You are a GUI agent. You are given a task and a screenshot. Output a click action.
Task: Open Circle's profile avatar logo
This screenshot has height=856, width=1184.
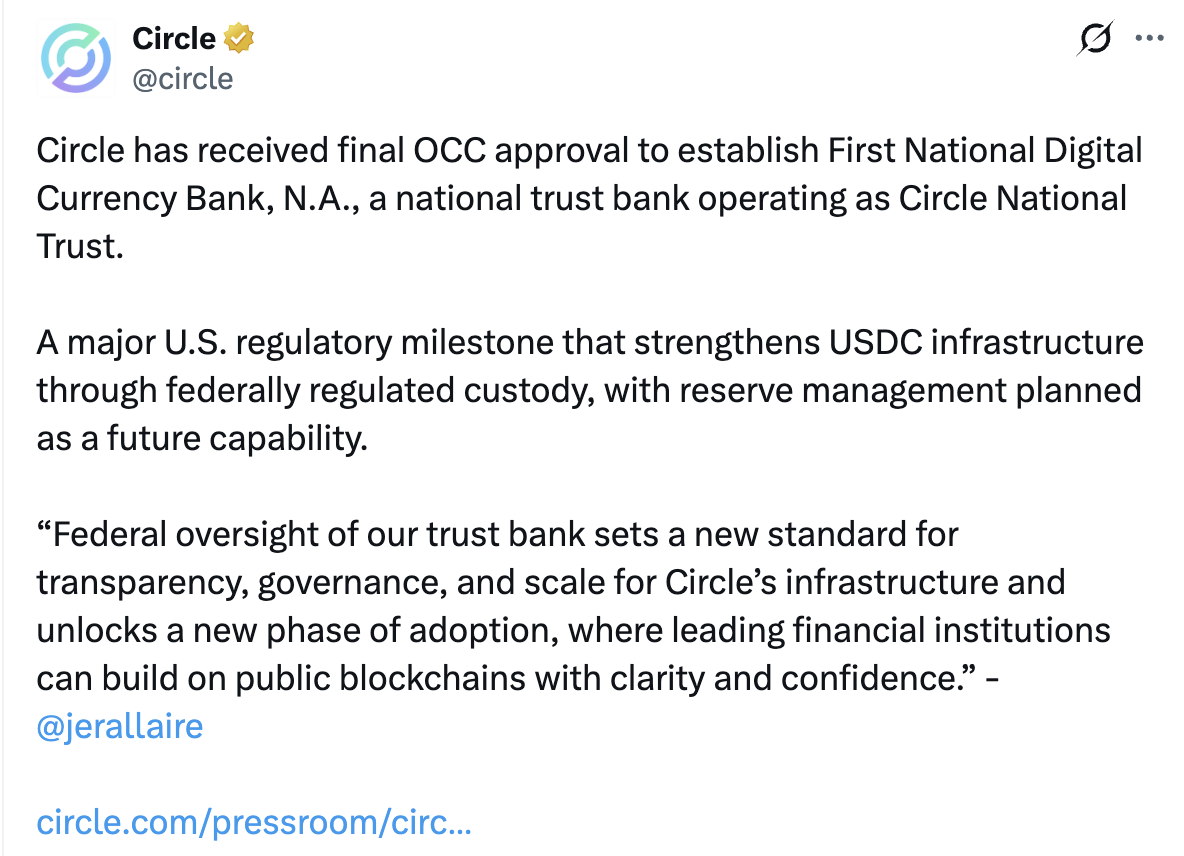76,58
